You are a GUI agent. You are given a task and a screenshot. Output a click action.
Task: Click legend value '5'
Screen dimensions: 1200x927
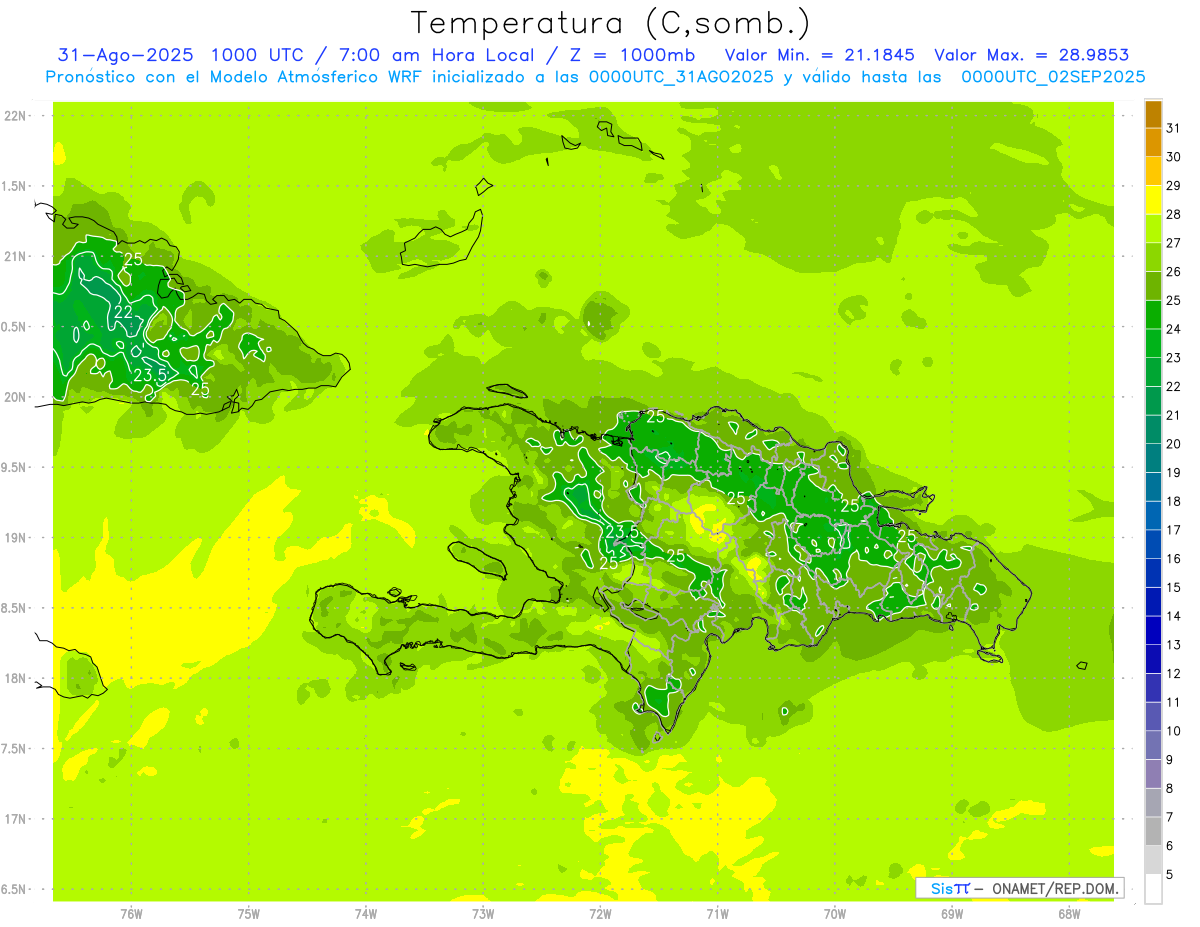[x=1170, y=874]
